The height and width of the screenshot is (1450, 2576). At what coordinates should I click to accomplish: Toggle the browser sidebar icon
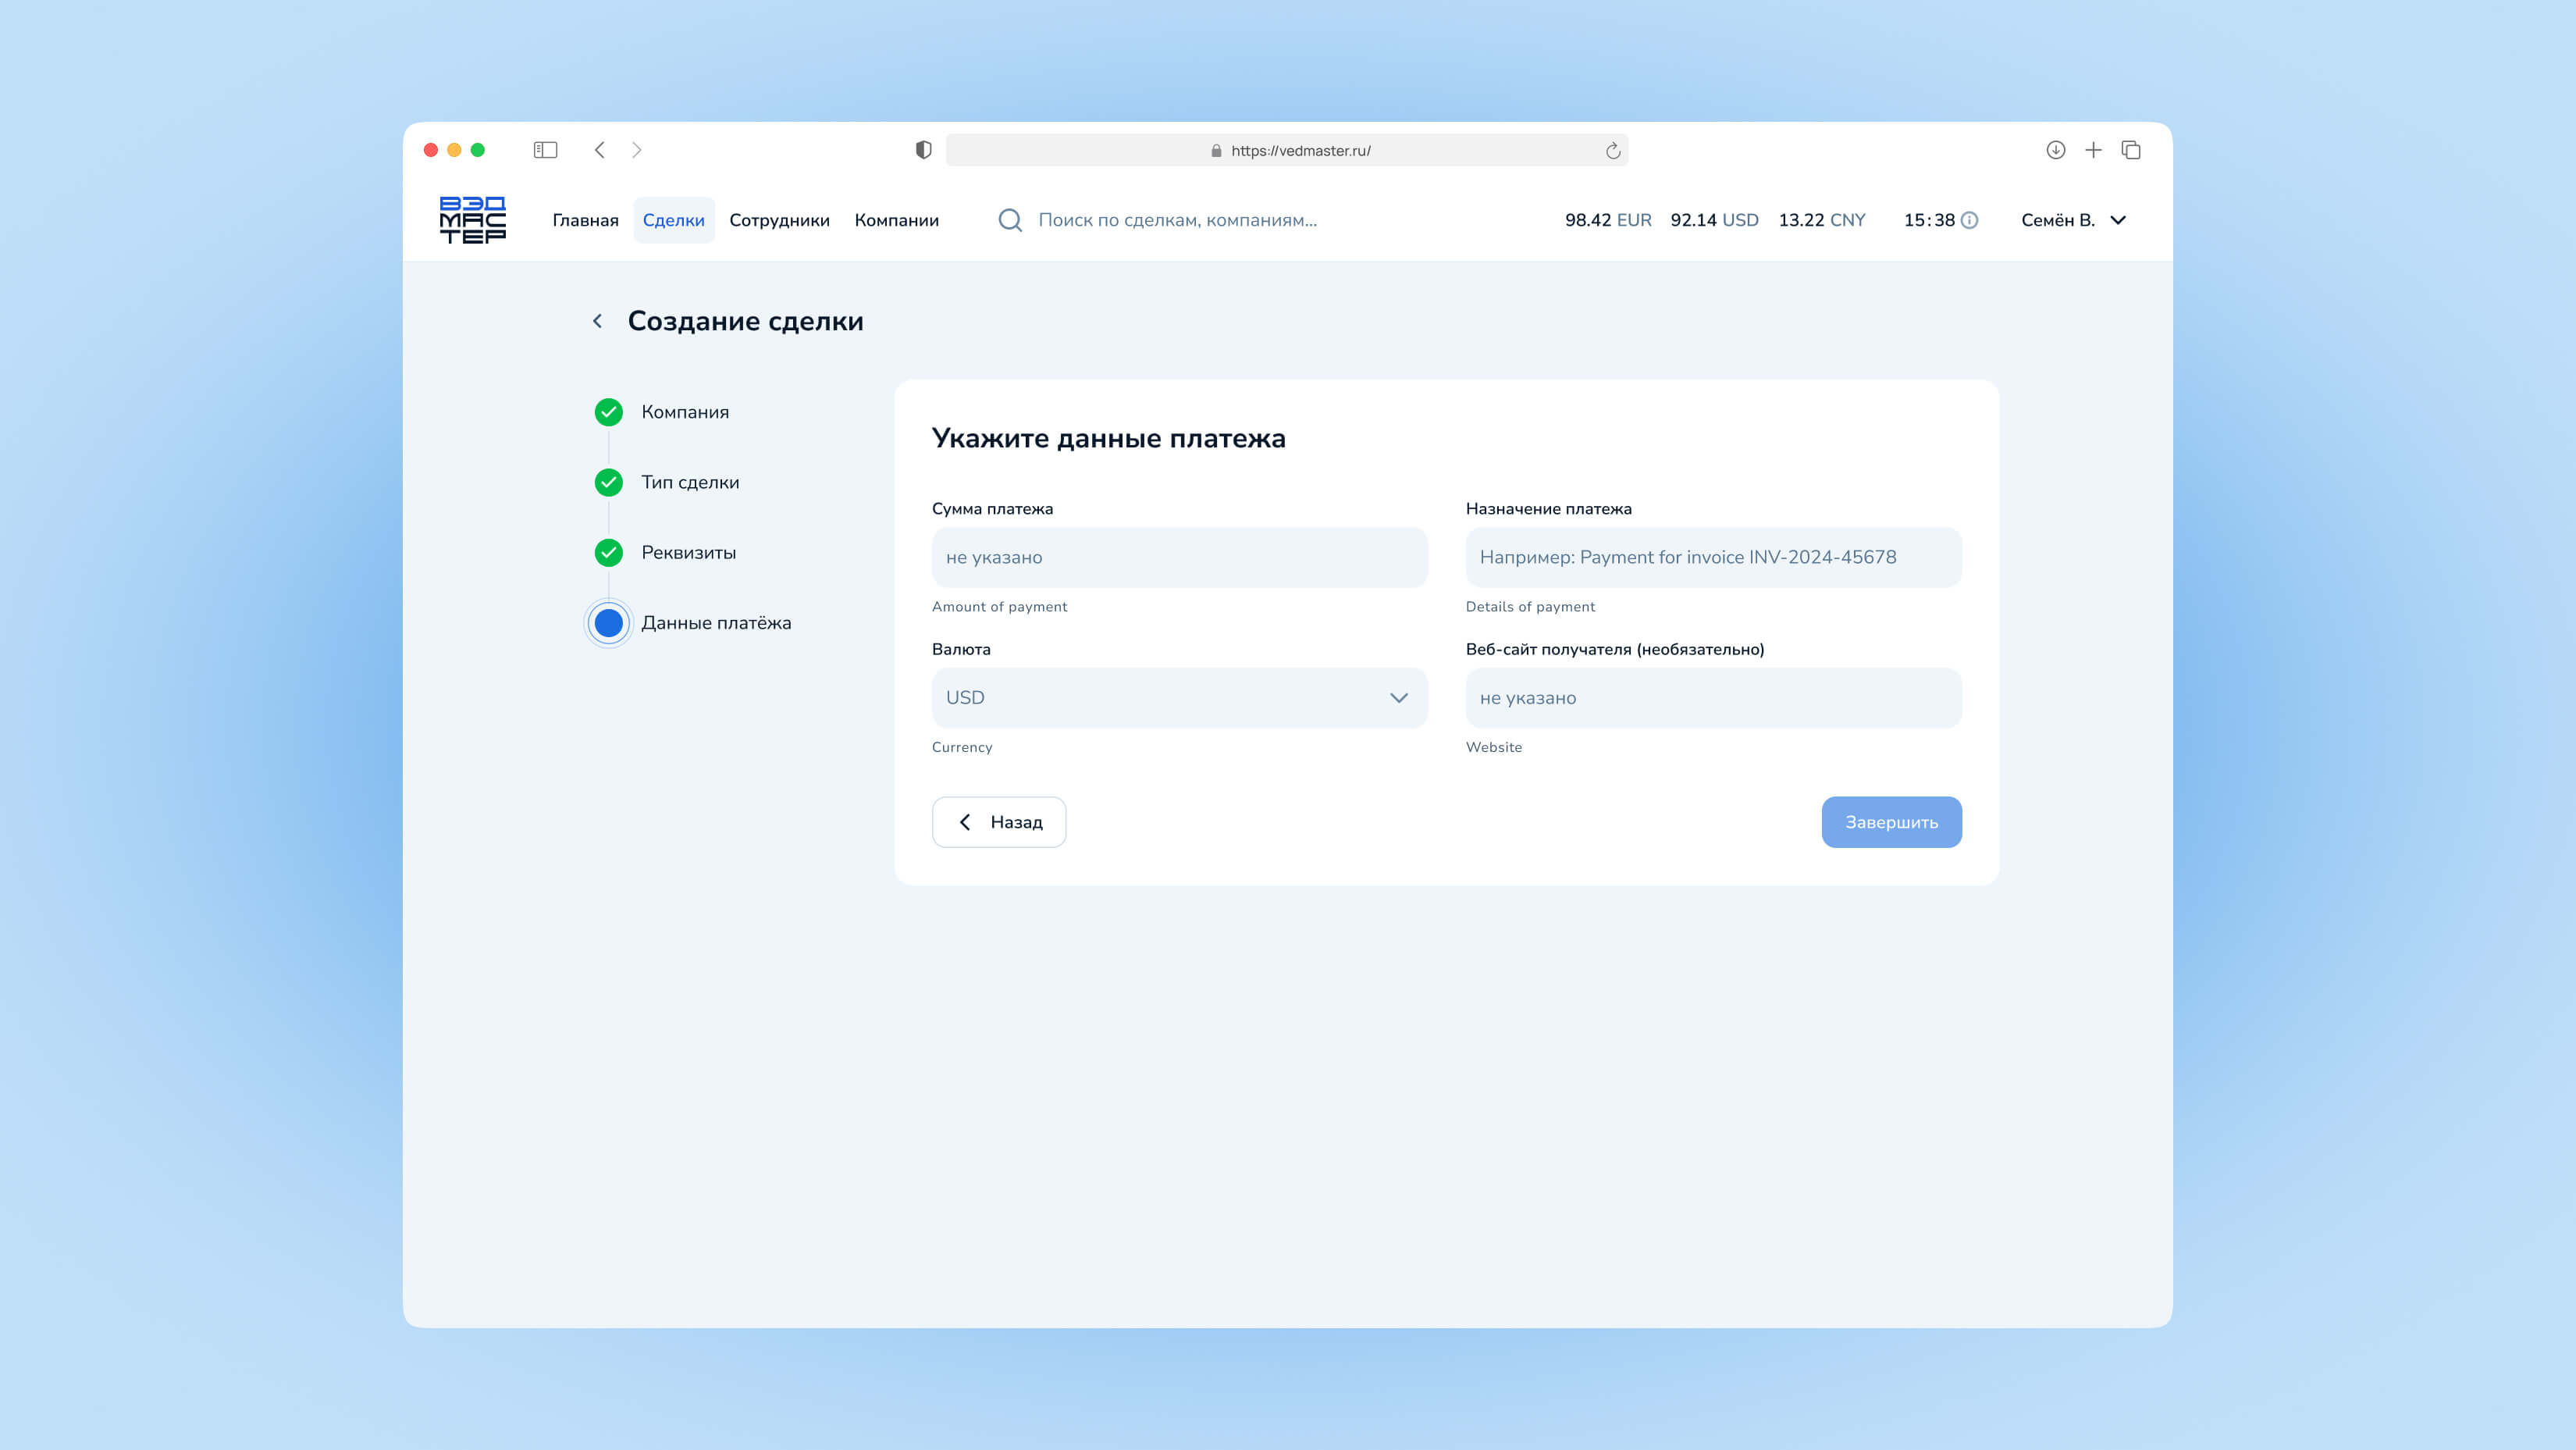545,150
